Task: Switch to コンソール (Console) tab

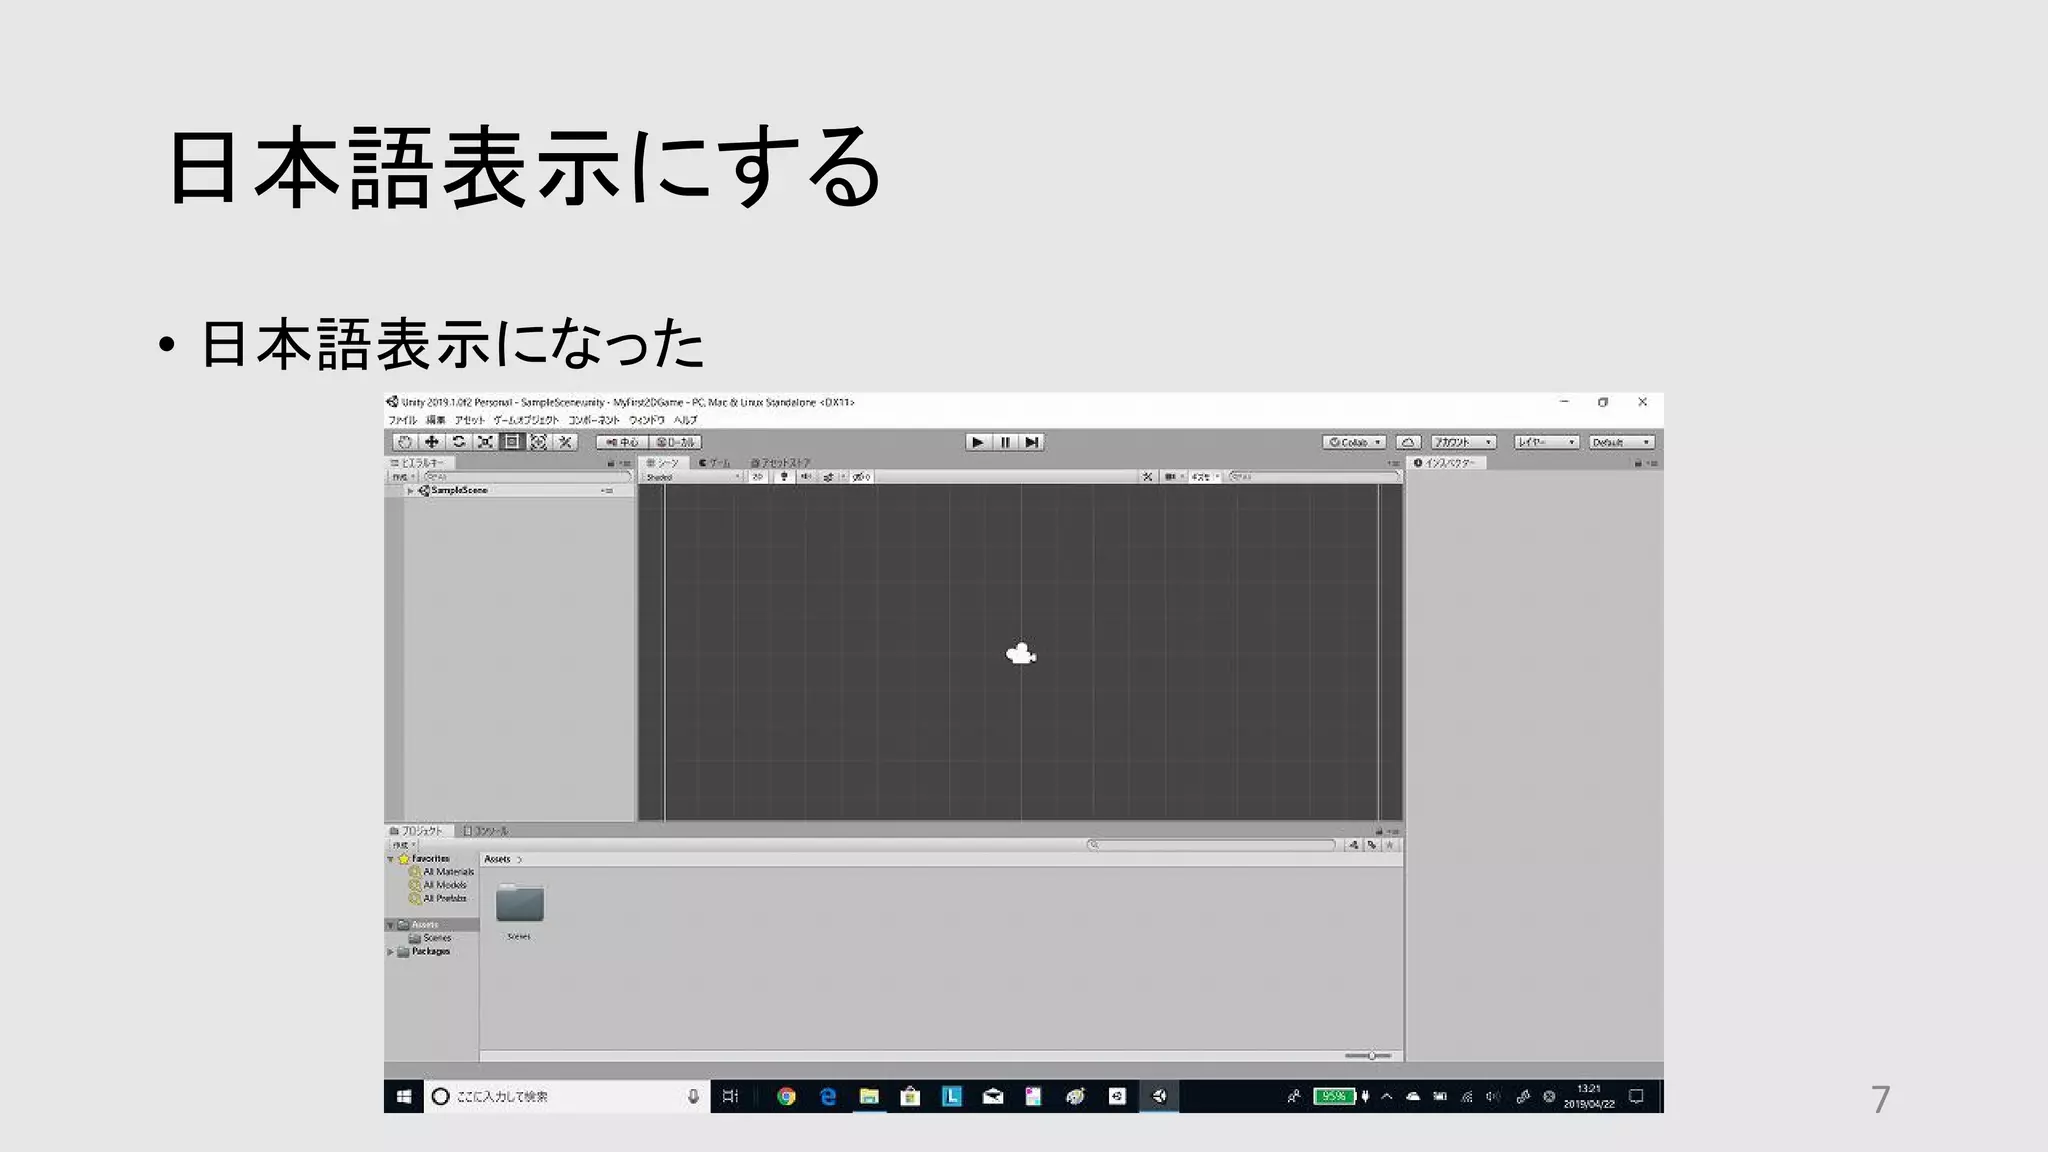Action: coord(486,831)
